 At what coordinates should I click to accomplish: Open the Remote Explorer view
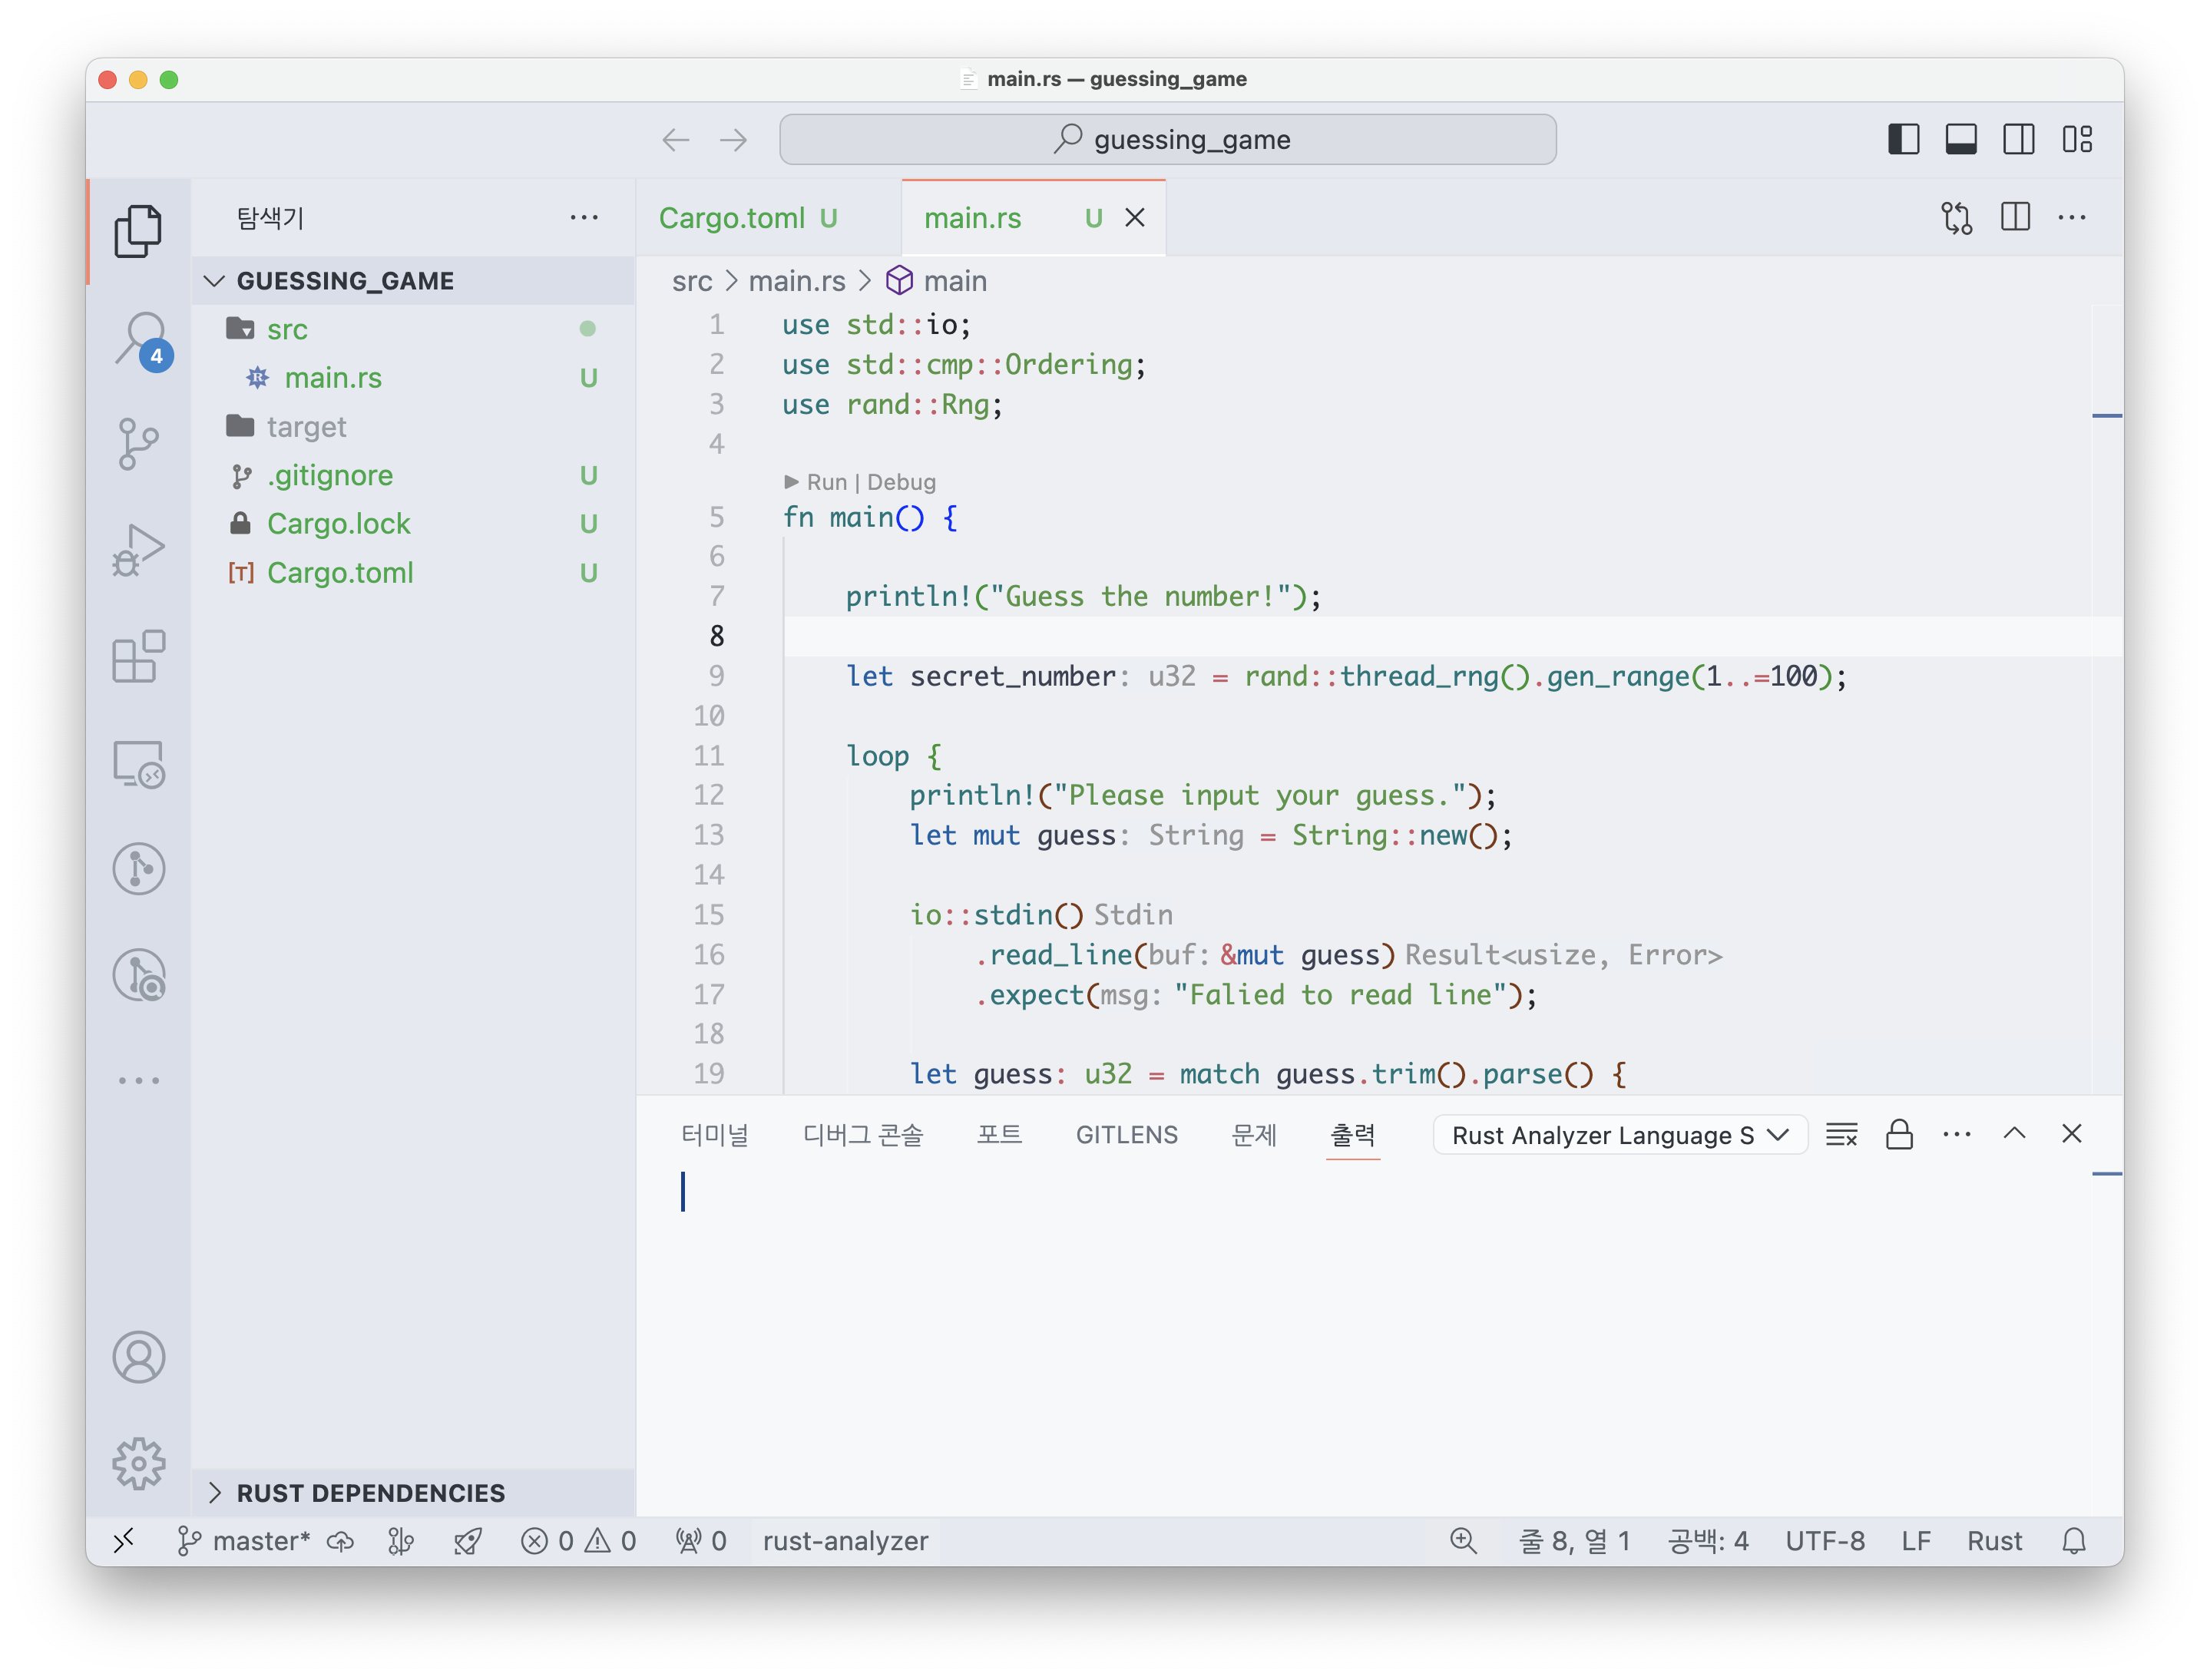(x=138, y=764)
